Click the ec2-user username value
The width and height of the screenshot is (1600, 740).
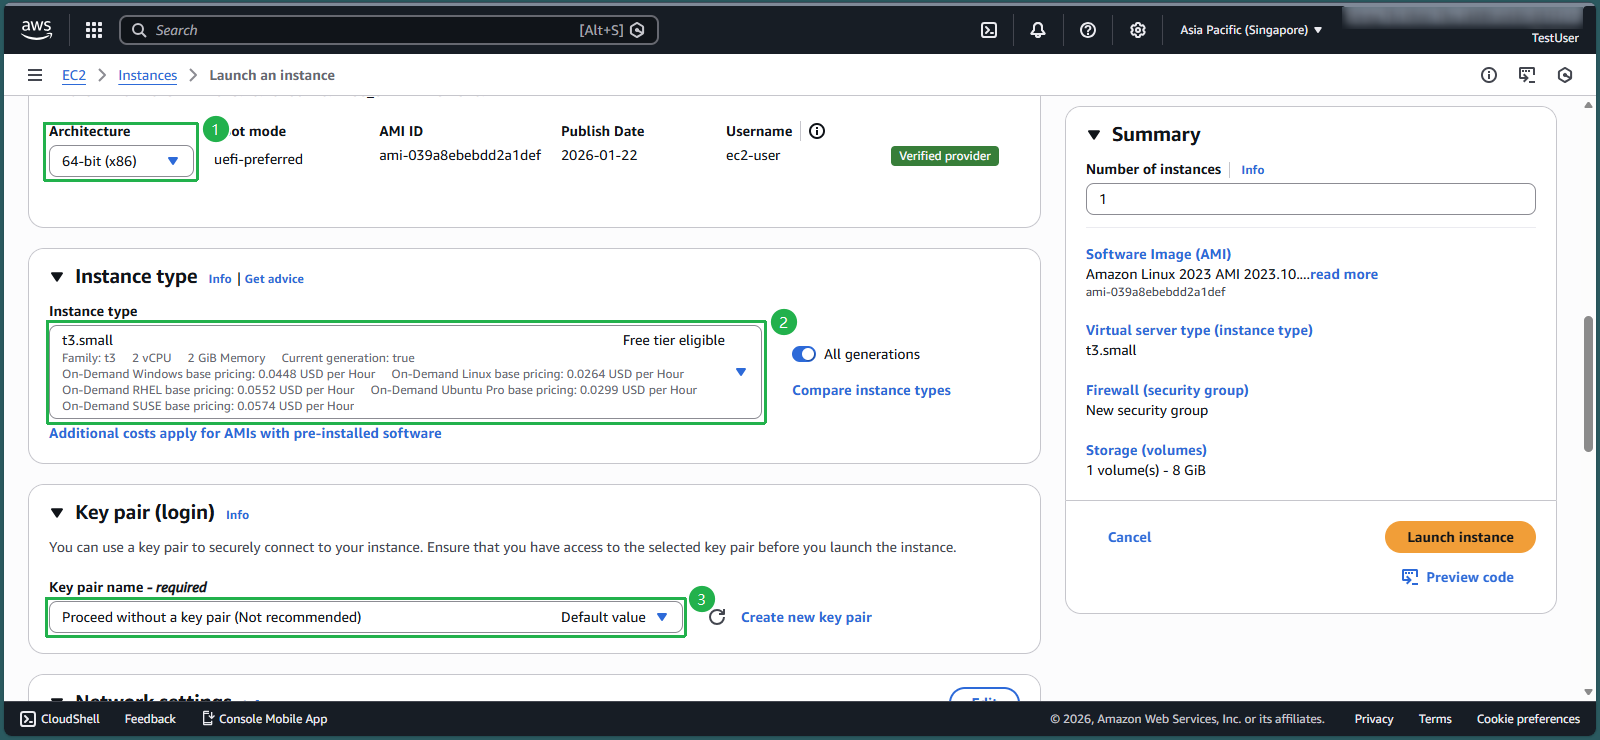click(x=753, y=155)
